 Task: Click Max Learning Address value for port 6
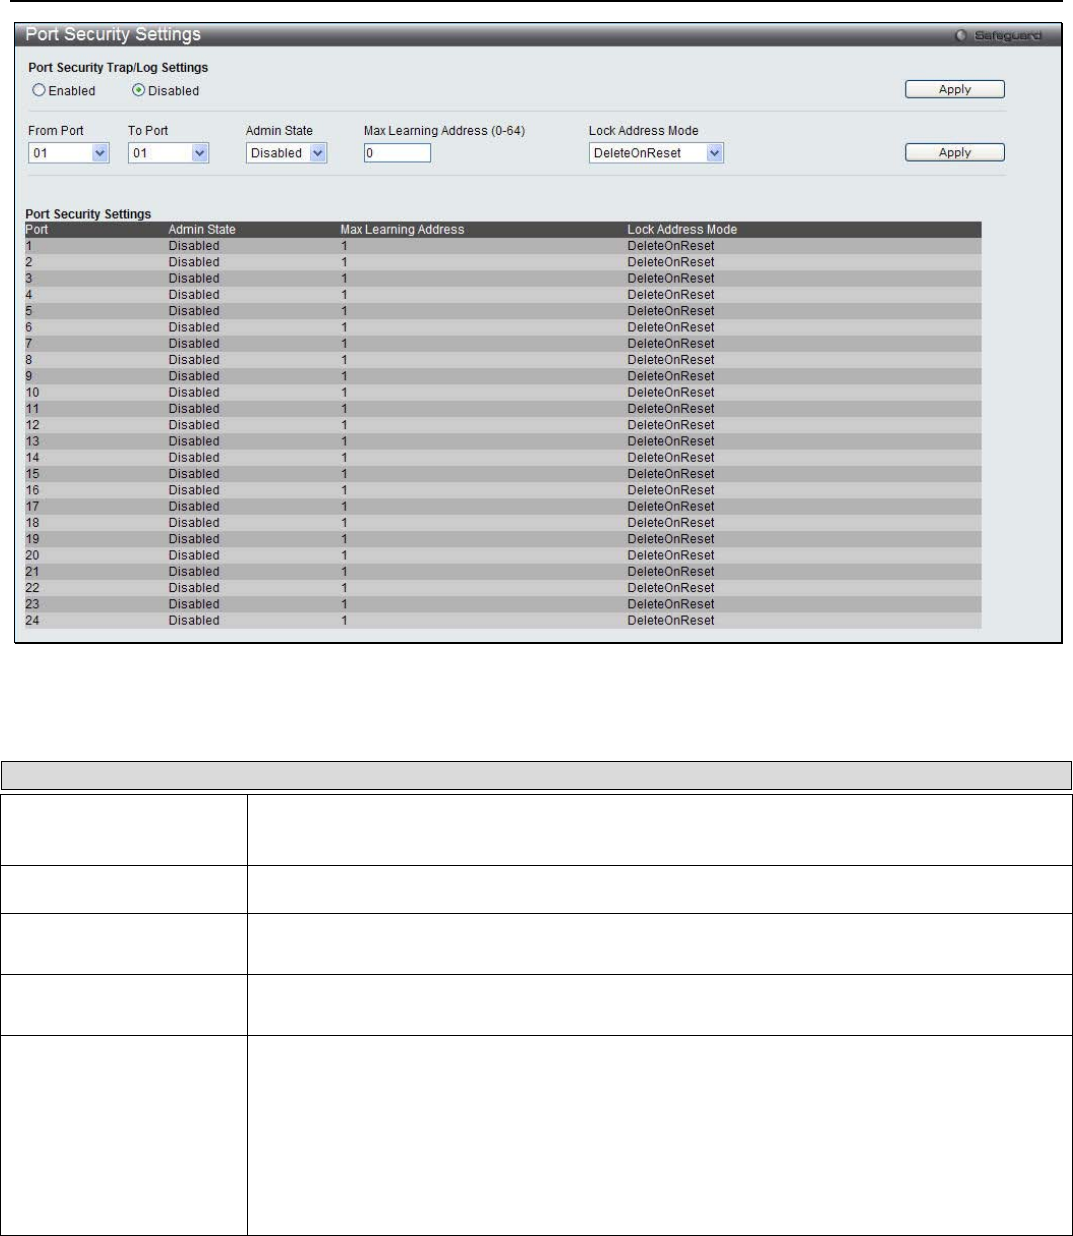(x=344, y=327)
